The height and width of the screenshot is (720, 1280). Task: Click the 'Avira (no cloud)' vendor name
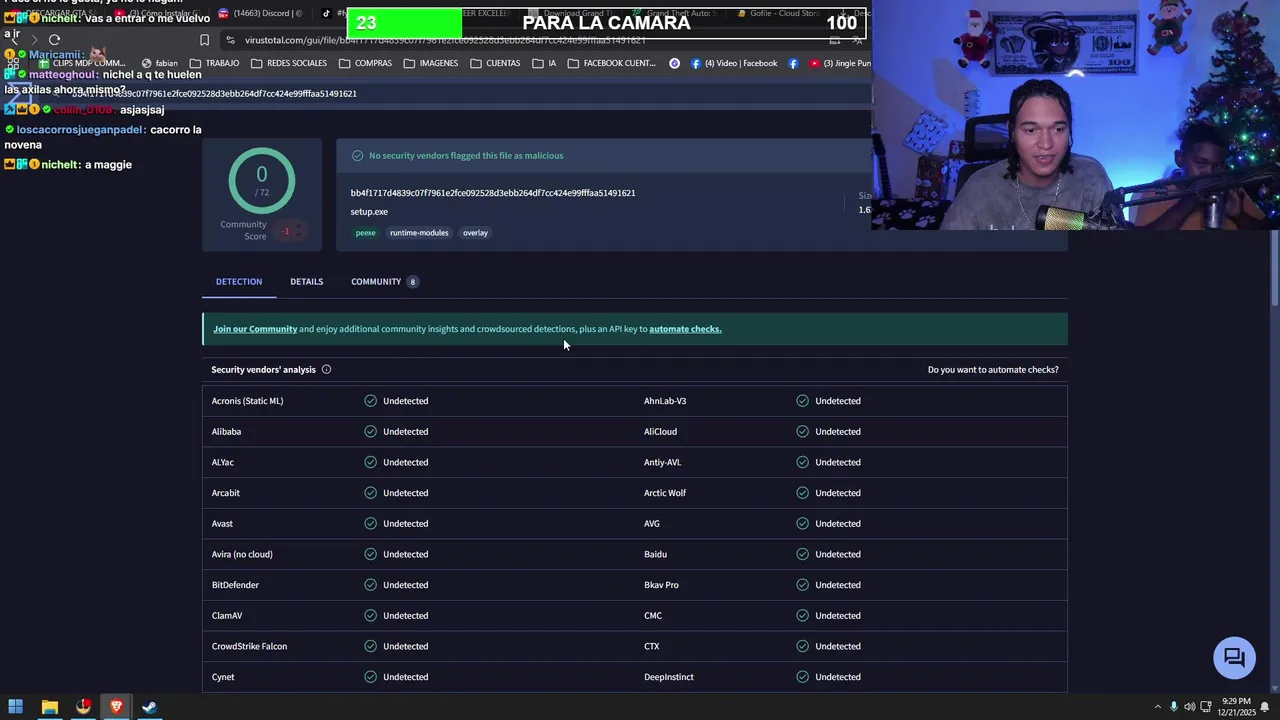tap(242, 554)
